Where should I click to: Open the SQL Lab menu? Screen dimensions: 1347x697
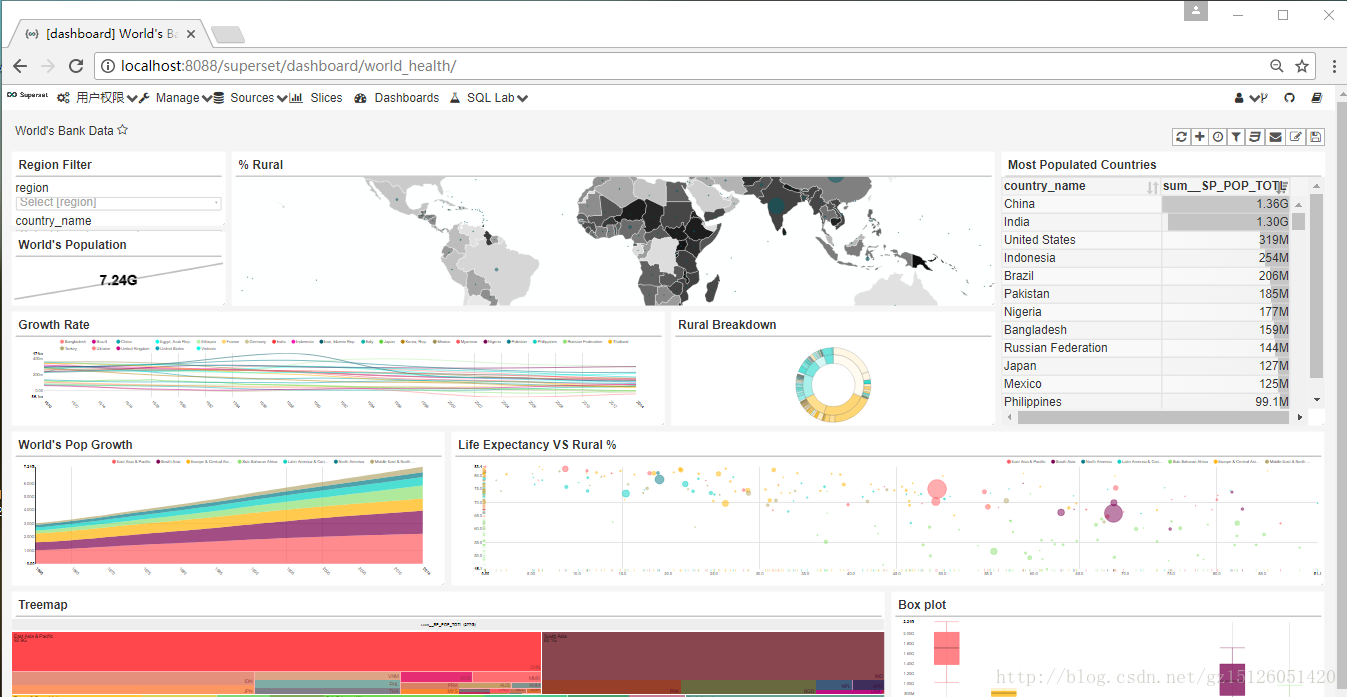pos(488,98)
